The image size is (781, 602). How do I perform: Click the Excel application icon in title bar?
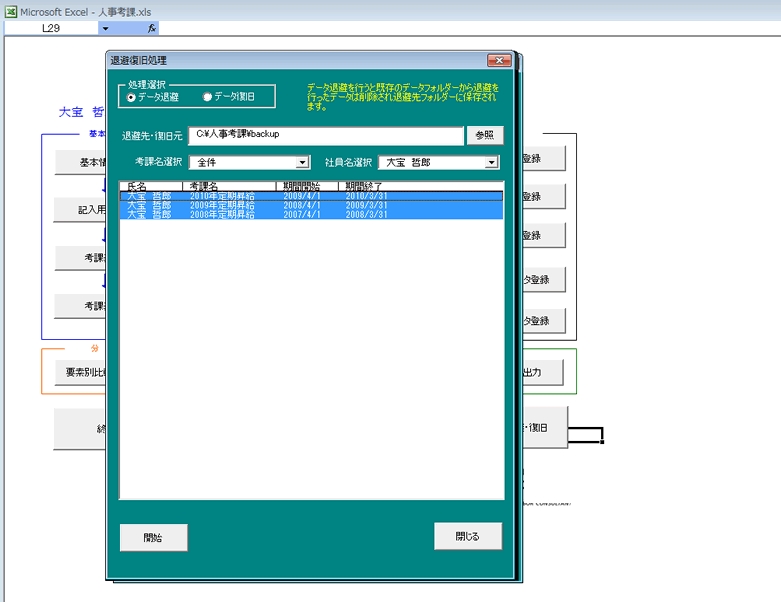[x=10, y=11]
